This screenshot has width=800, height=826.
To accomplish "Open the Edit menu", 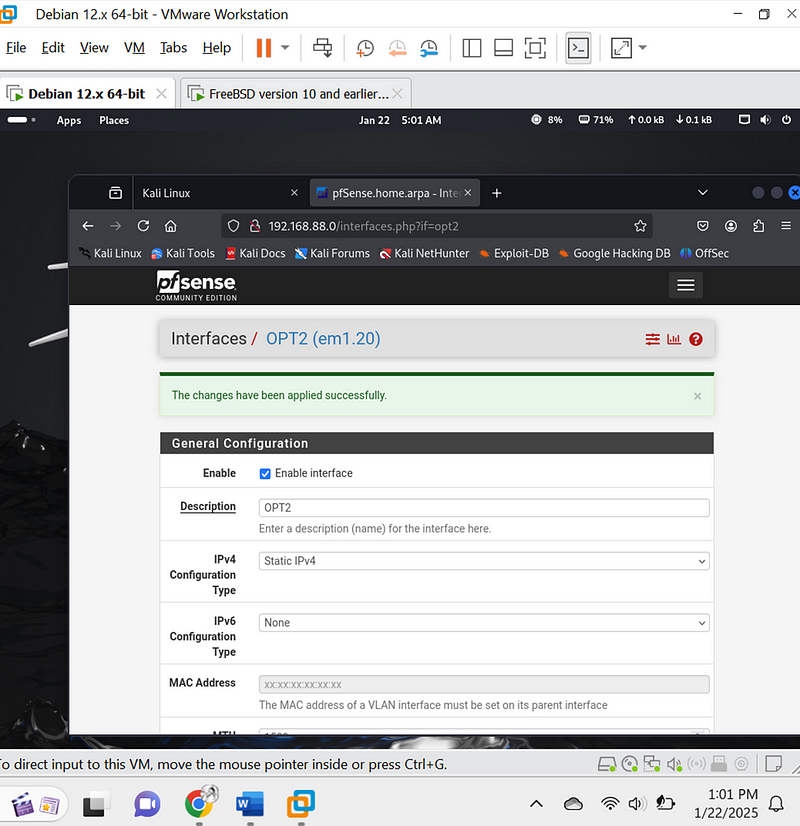I will (x=53, y=48).
